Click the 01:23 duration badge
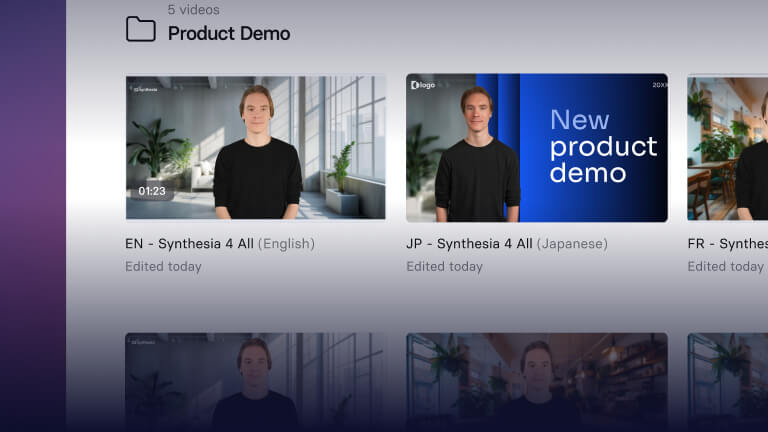 pyautogui.click(x=152, y=190)
